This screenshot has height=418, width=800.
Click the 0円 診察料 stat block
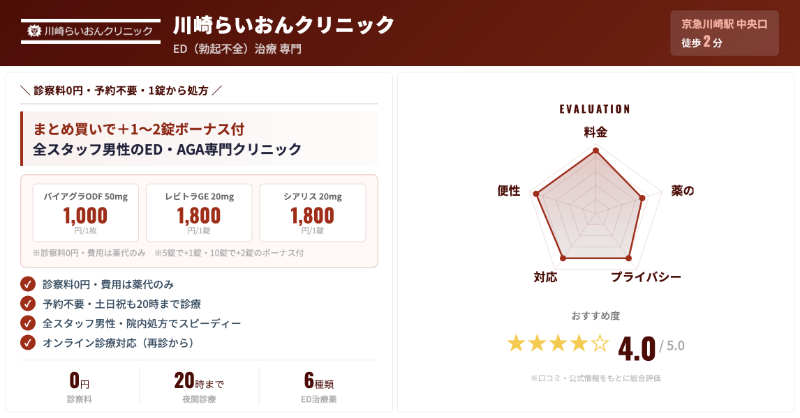click(x=79, y=387)
